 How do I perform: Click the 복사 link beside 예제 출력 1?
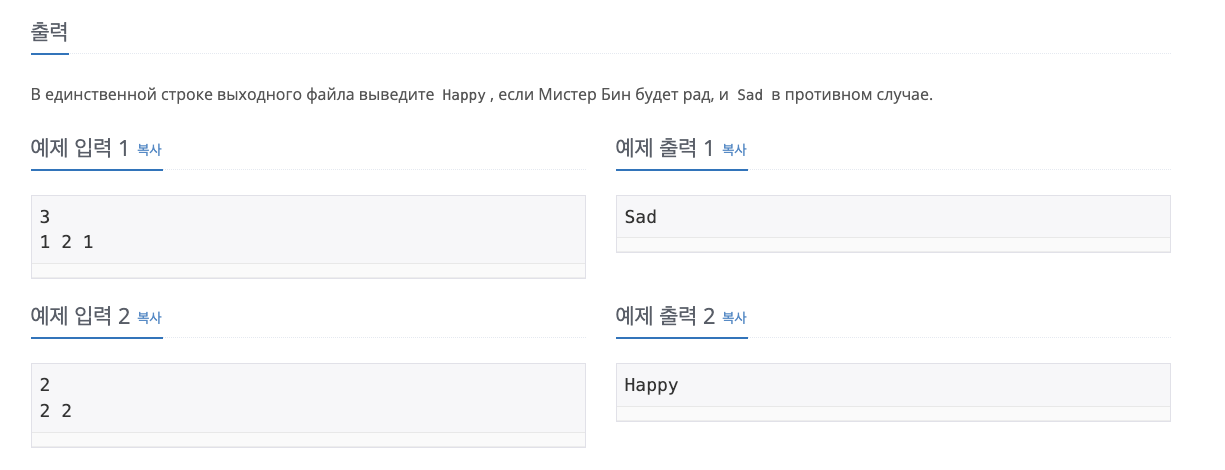click(734, 150)
